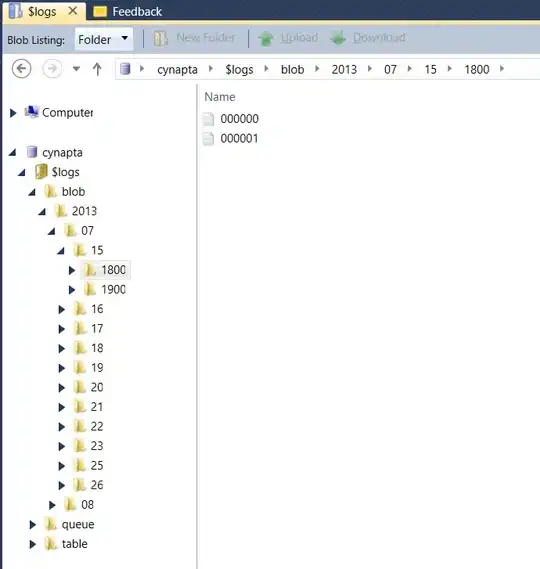This screenshot has height=569, width=540.
Task: Click the $logs container icon in the tree
Action: tap(41, 171)
